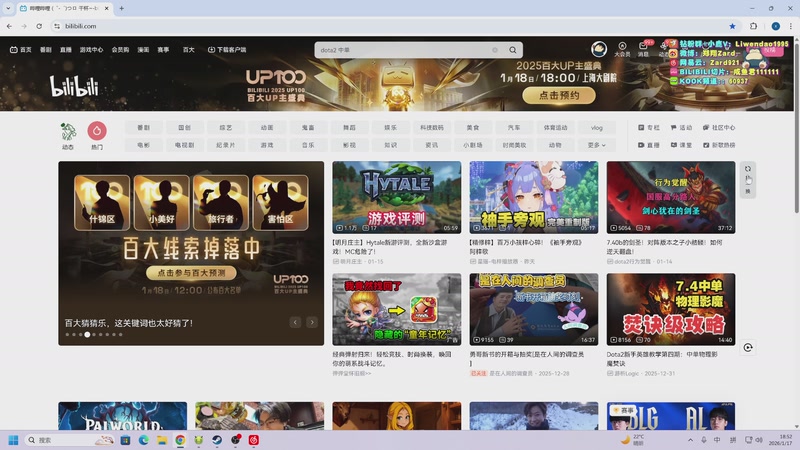Select the 直播 item in top navigation
This screenshot has height=450, width=800.
click(66, 49)
